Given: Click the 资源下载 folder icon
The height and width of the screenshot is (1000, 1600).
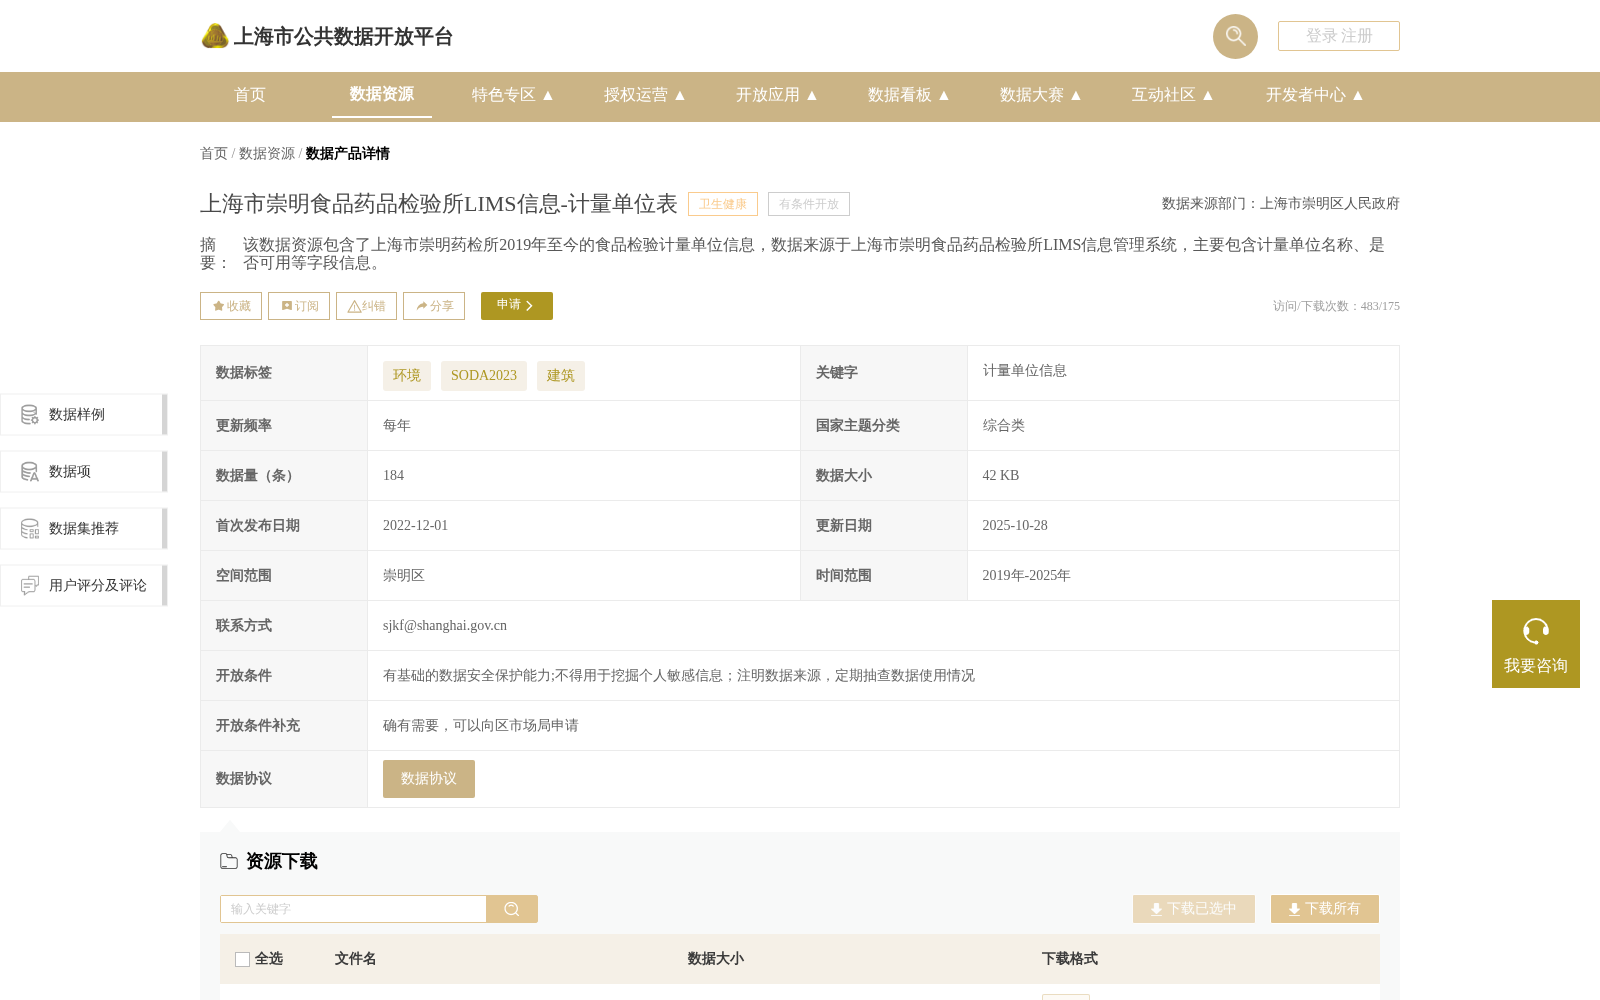Looking at the screenshot, I should (229, 861).
